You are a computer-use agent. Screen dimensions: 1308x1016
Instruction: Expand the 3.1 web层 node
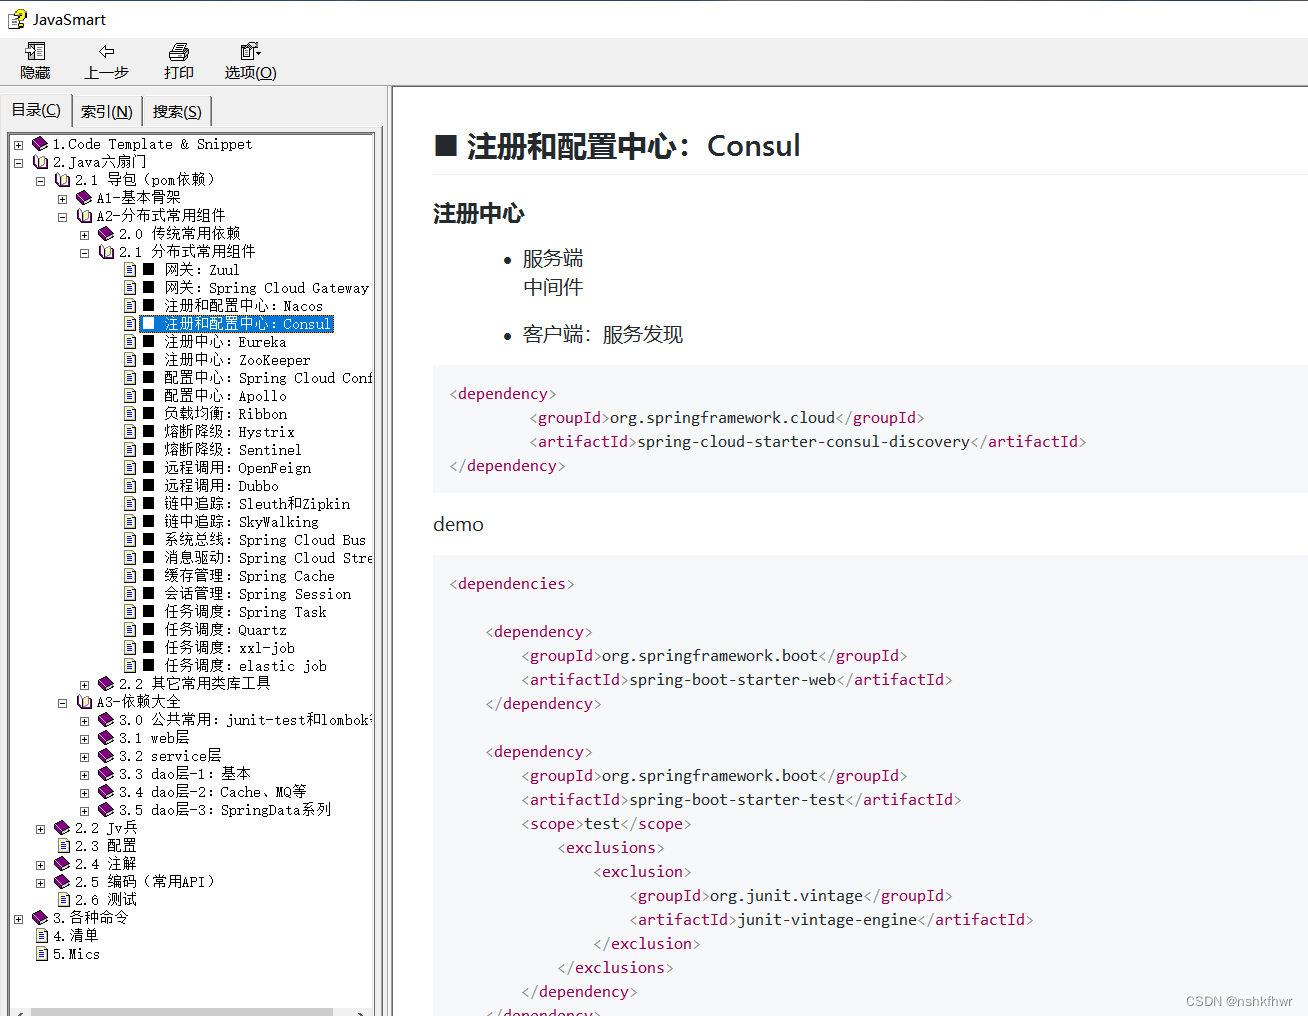click(84, 739)
